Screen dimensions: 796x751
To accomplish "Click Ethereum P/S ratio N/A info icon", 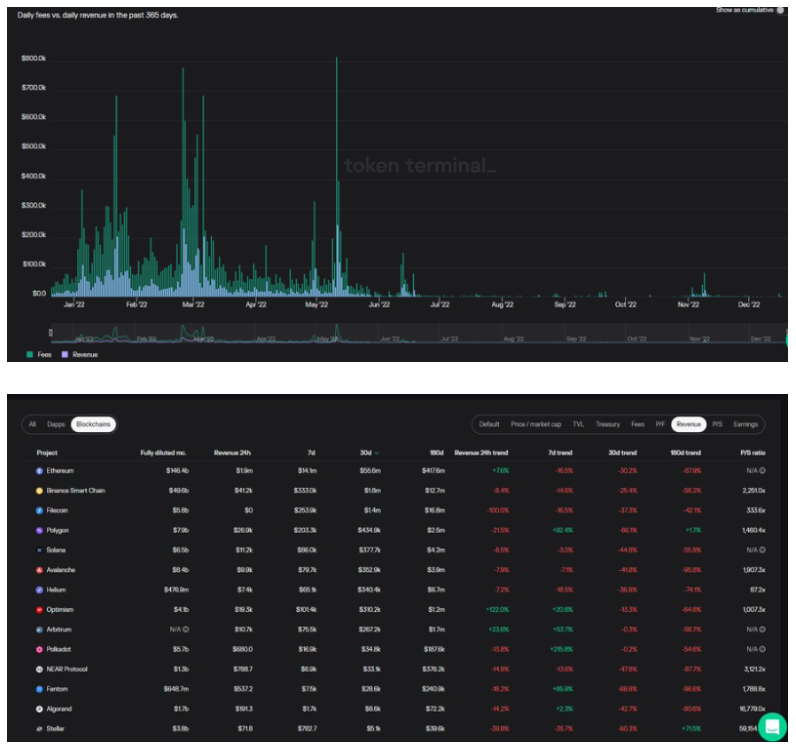I will point(762,471).
